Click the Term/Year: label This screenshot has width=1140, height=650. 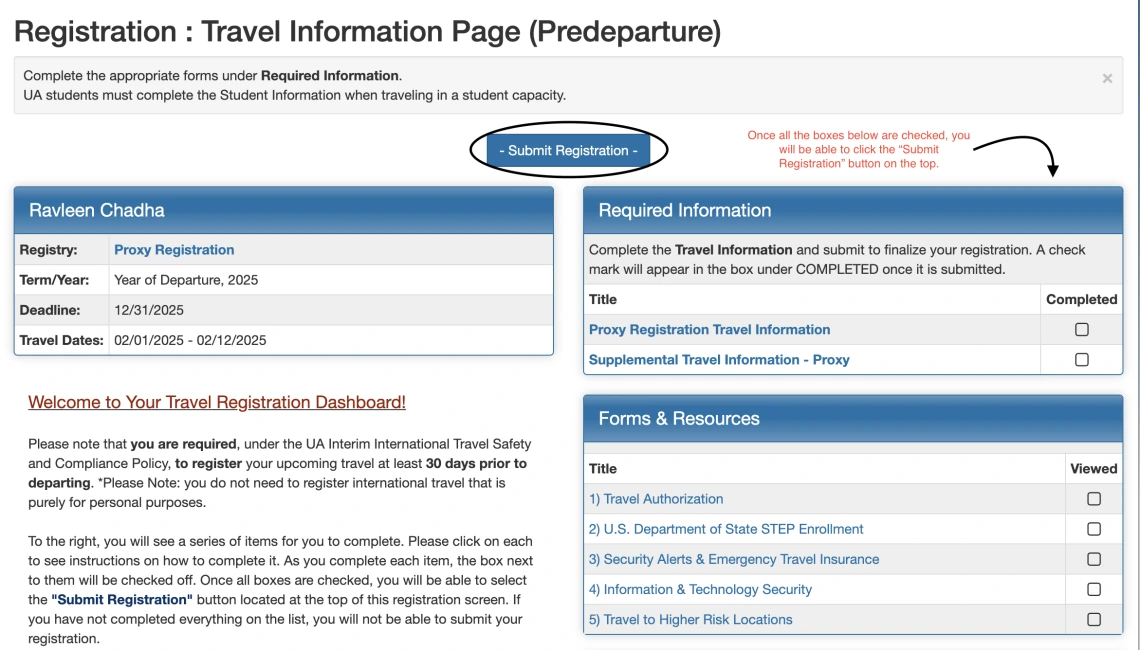pyautogui.click(x=55, y=280)
